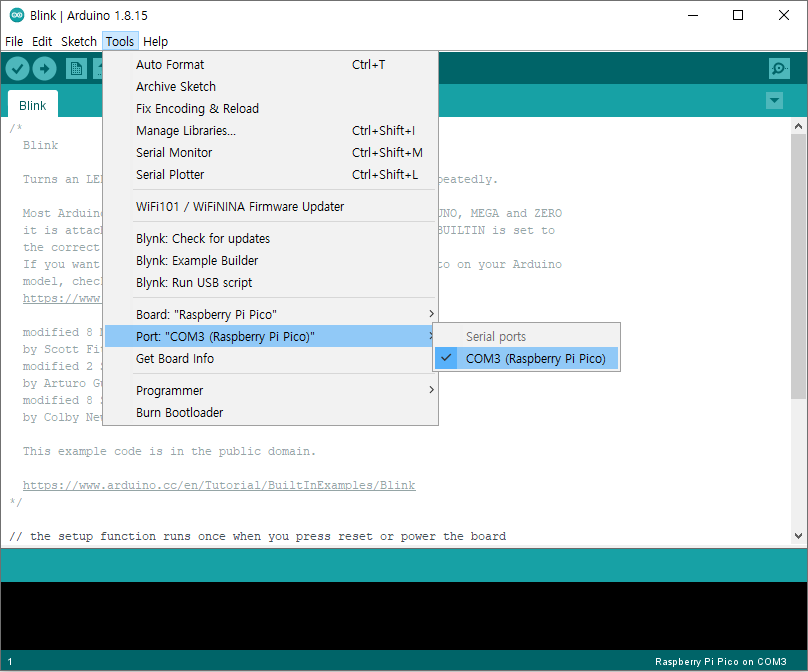Maximize the Arduino window
Image resolution: width=808 pixels, height=672 pixels.
(x=738, y=15)
